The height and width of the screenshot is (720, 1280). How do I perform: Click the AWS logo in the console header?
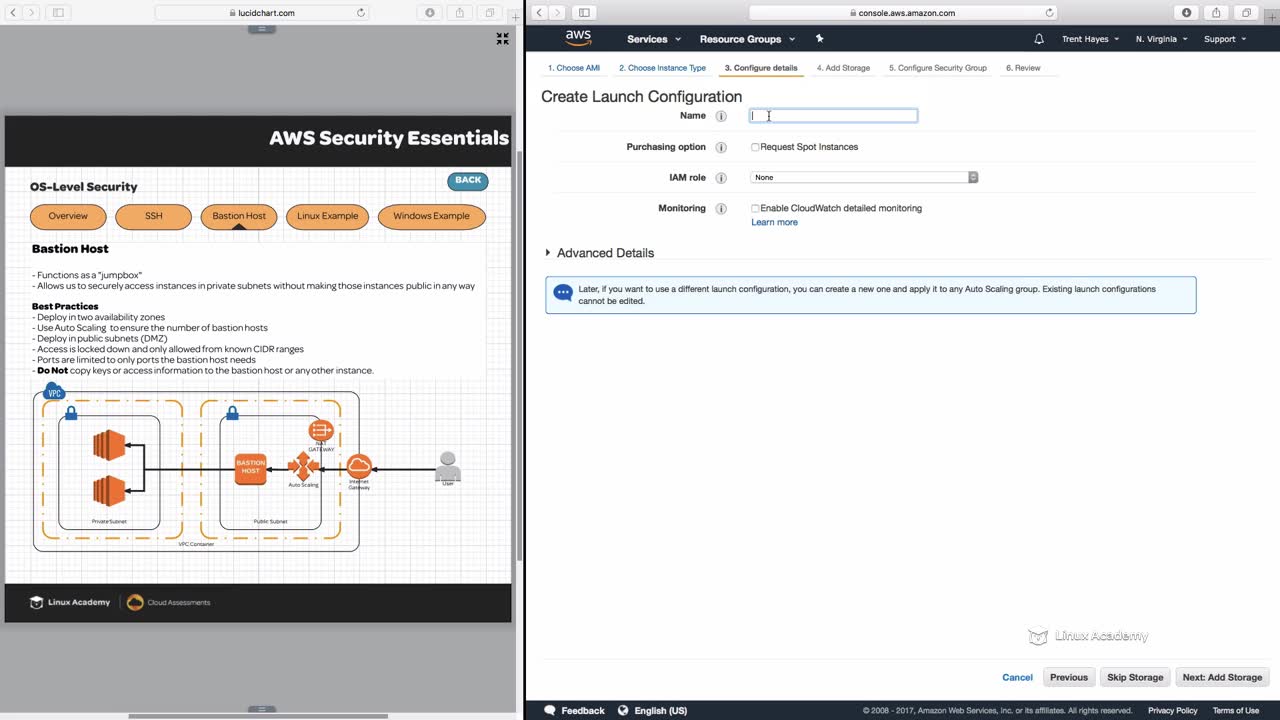tap(578, 38)
